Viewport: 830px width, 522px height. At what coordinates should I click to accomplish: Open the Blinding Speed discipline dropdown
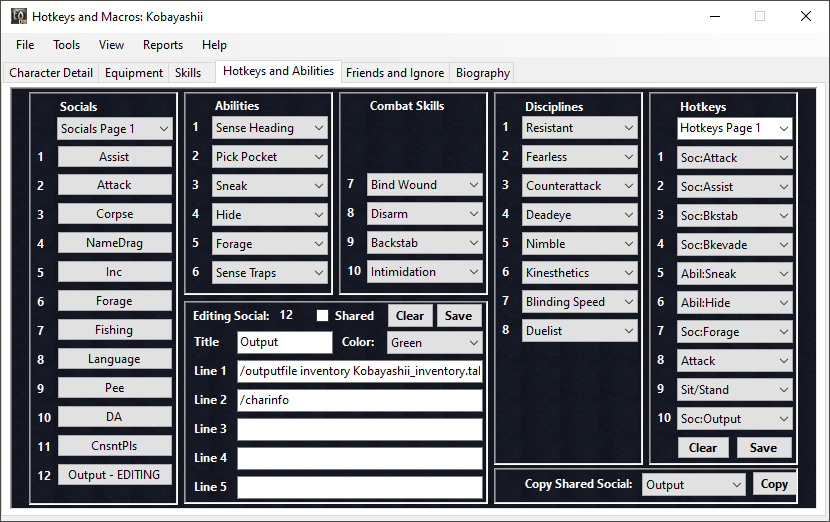pyautogui.click(x=580, y=302)
